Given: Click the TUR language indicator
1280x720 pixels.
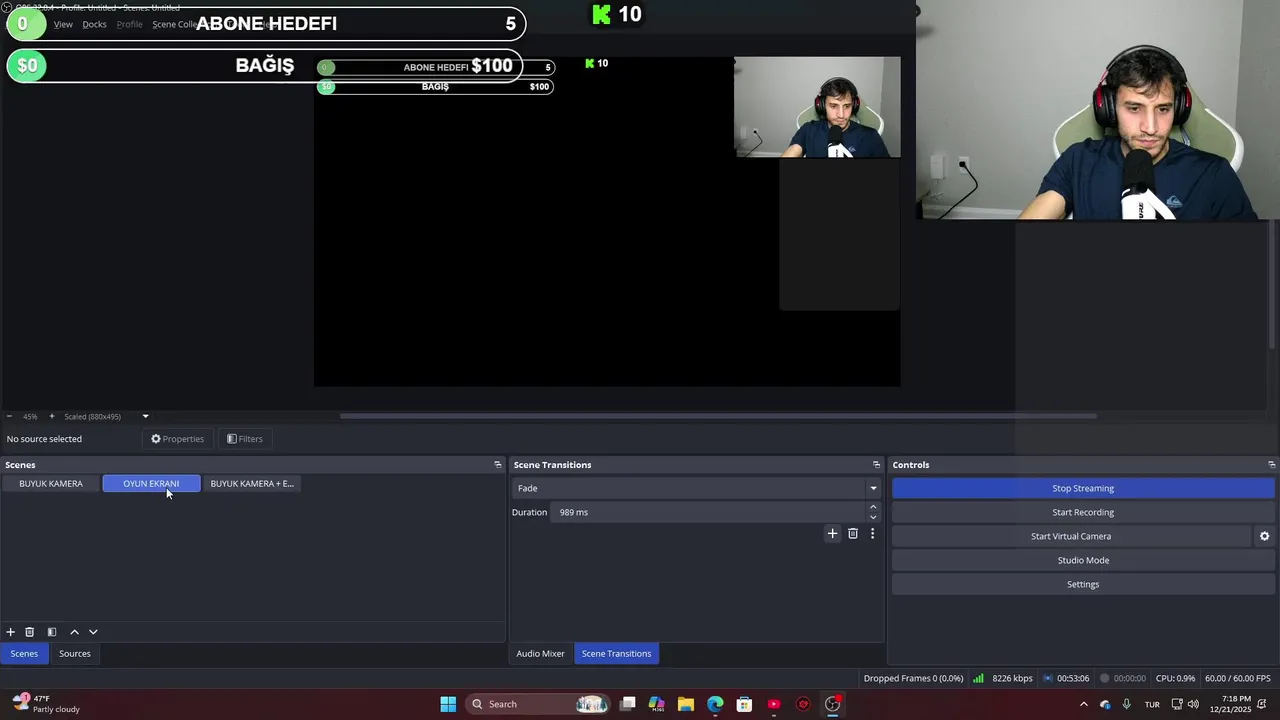Looking at the screenshot, I should [x=1152, y=704].
